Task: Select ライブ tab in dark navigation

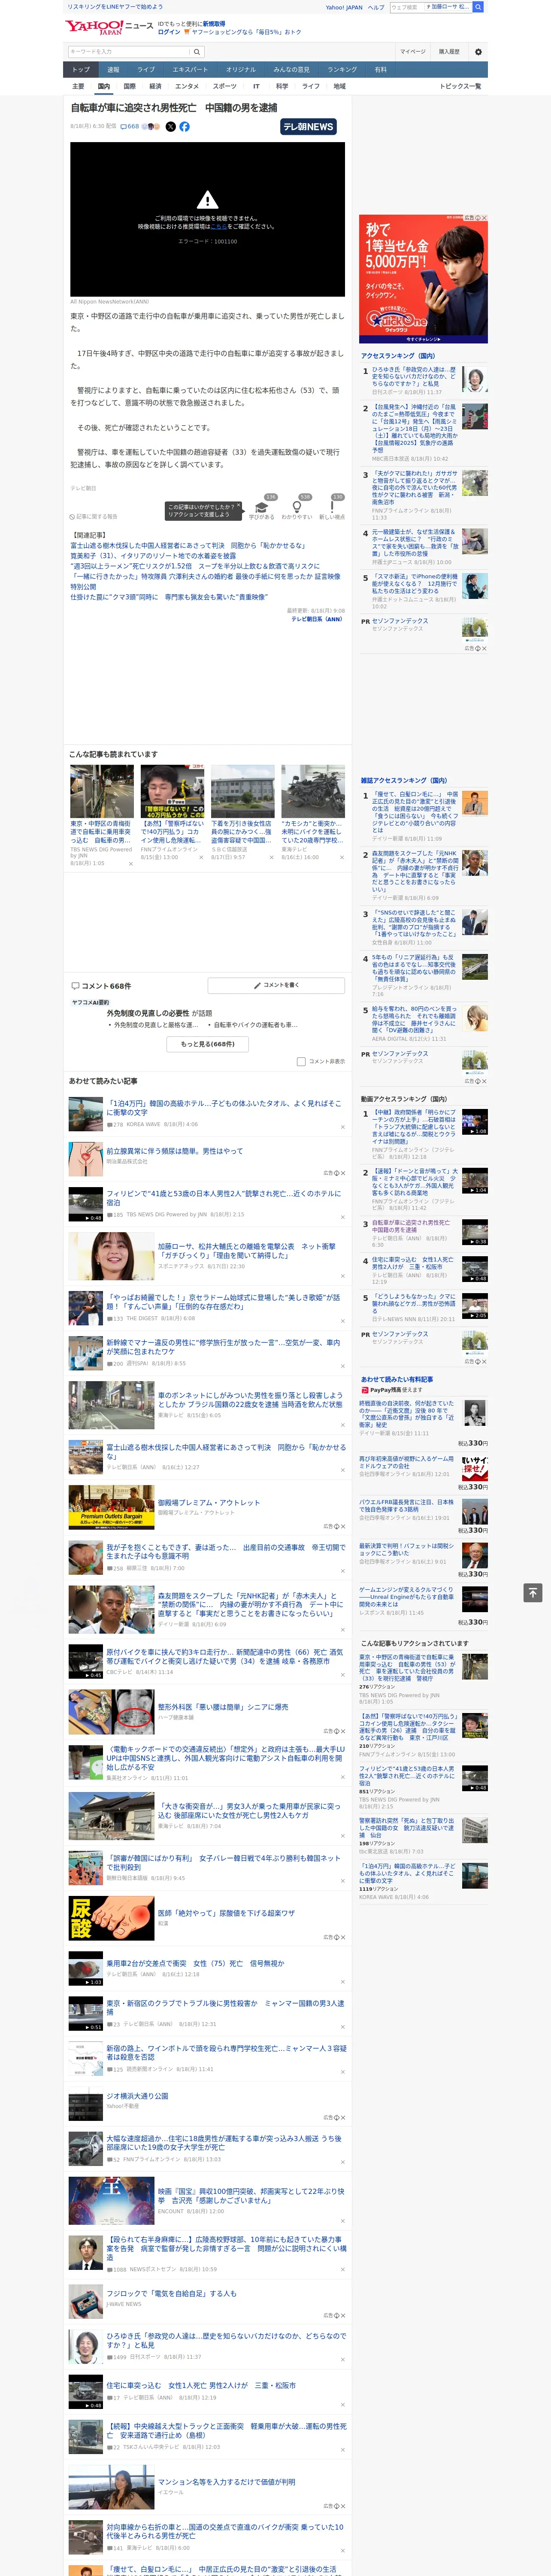Action: click(146, 69)
